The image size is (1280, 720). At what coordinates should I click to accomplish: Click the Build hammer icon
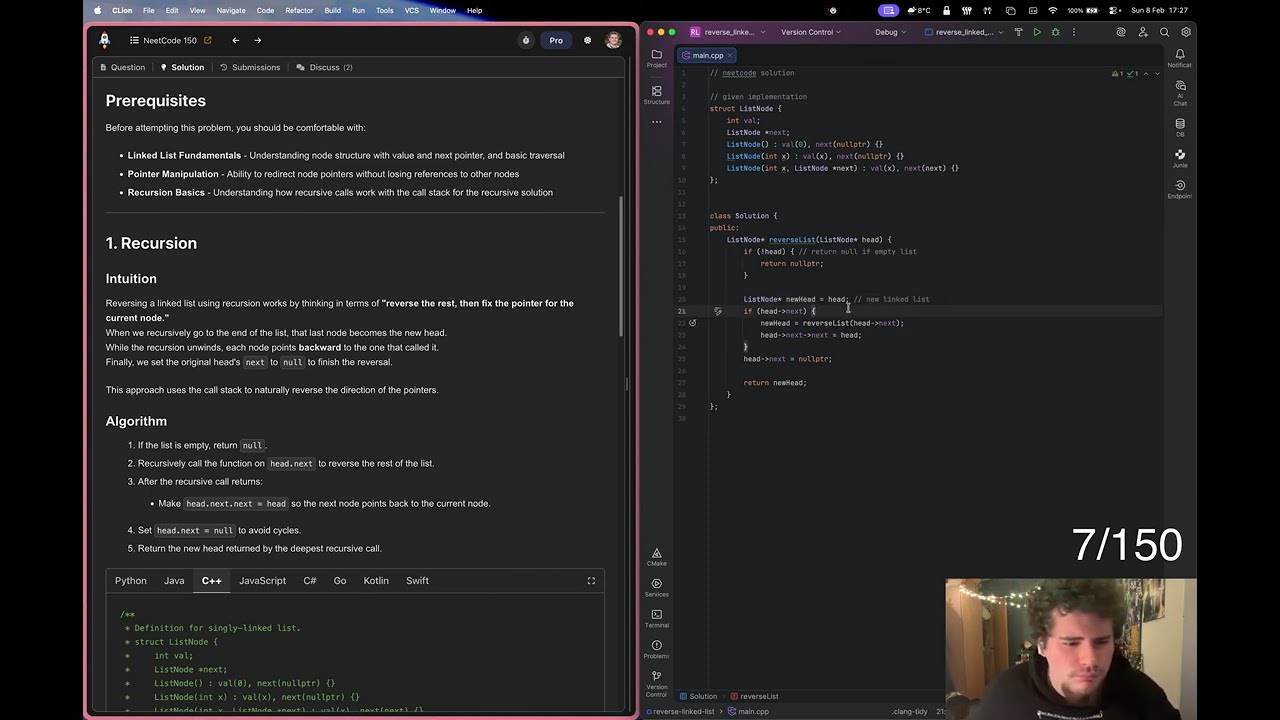[1019, 32]
